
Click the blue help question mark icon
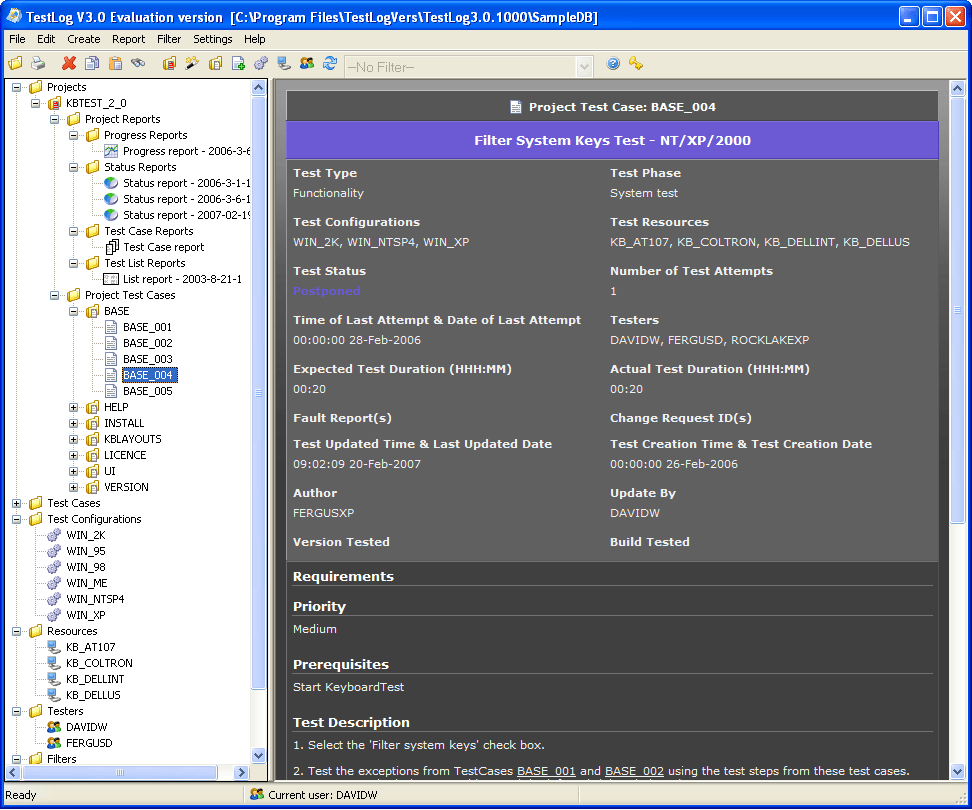click(x=613, y=63)
